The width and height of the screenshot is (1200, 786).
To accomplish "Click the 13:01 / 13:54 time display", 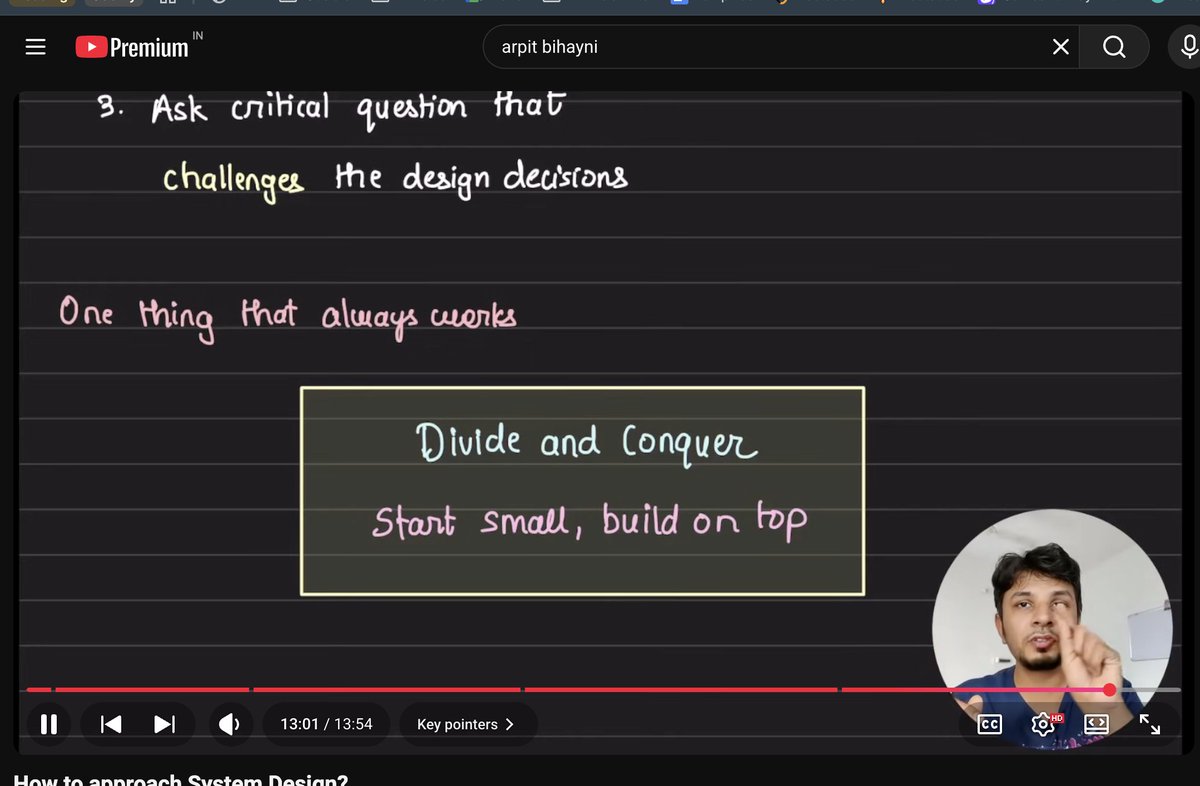I will 326,724.
